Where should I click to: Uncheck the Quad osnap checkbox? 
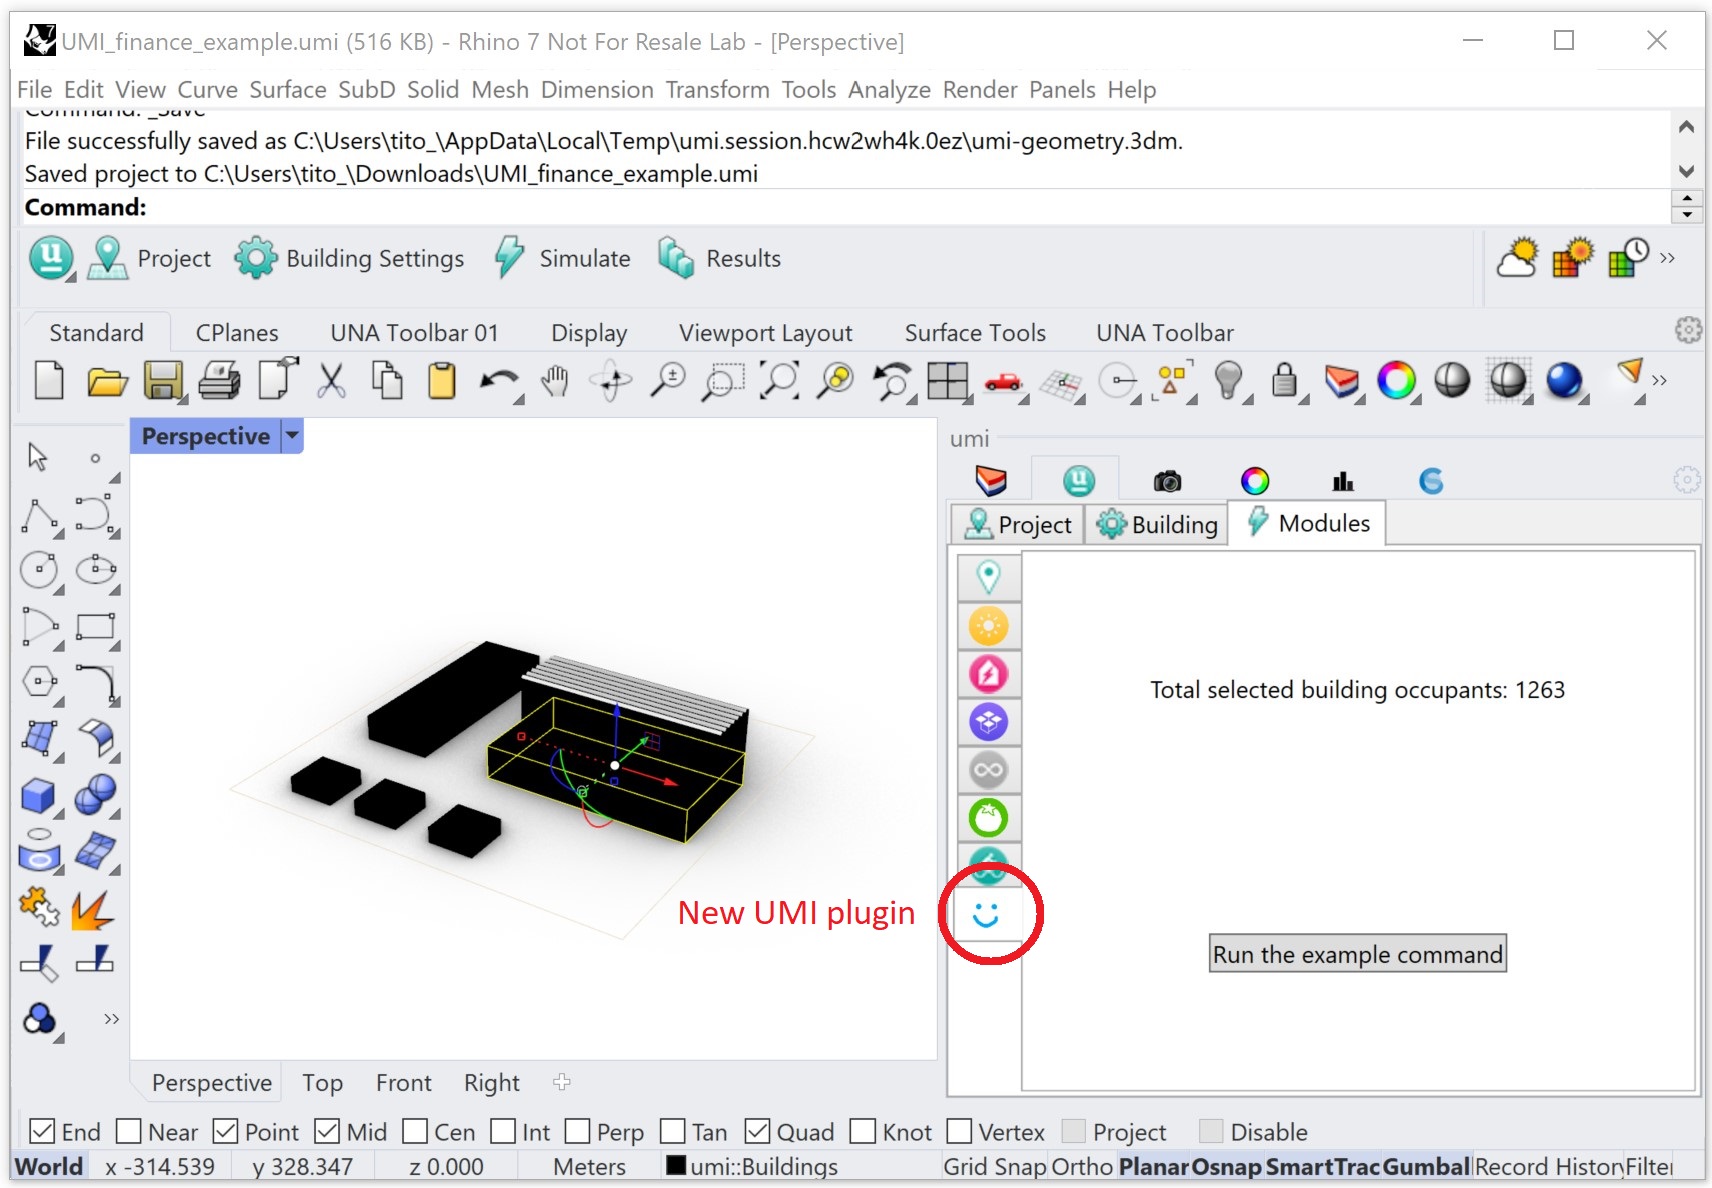(x=758, y=1131)
